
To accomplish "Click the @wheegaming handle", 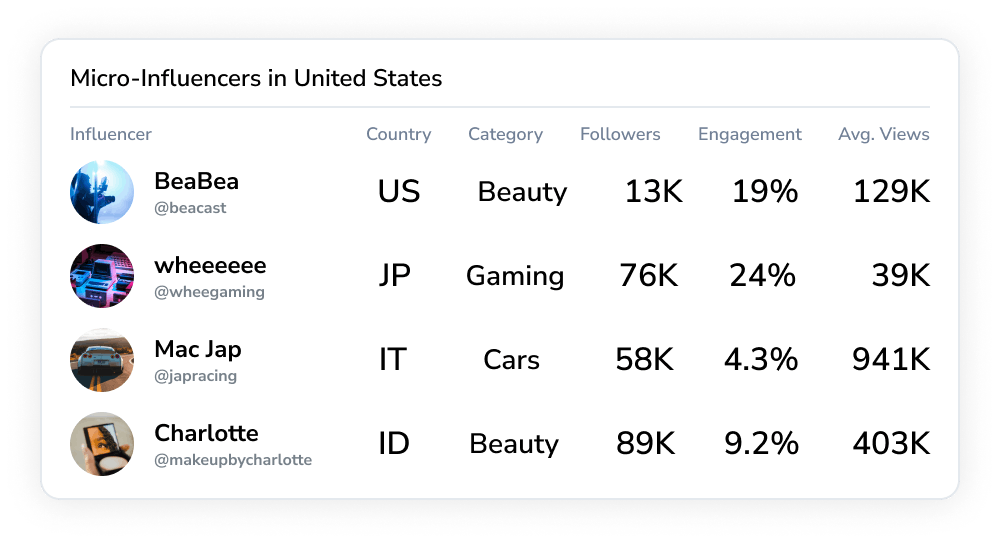I will point(209,292).
